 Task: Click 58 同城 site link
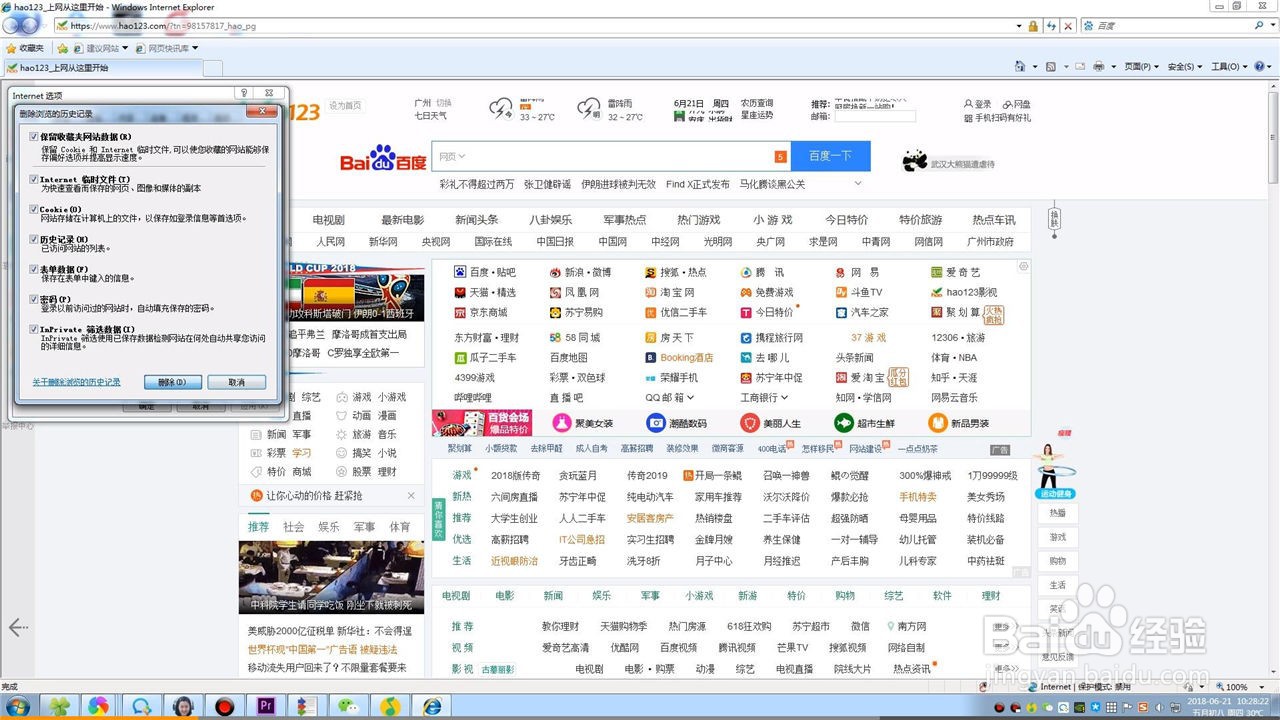tap(575, 338)
